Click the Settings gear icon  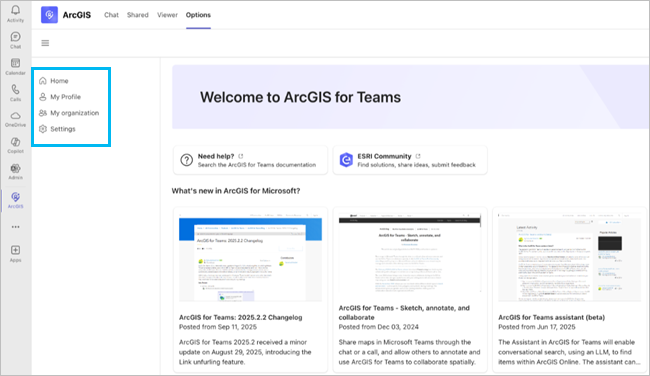[x=43, y=129]
